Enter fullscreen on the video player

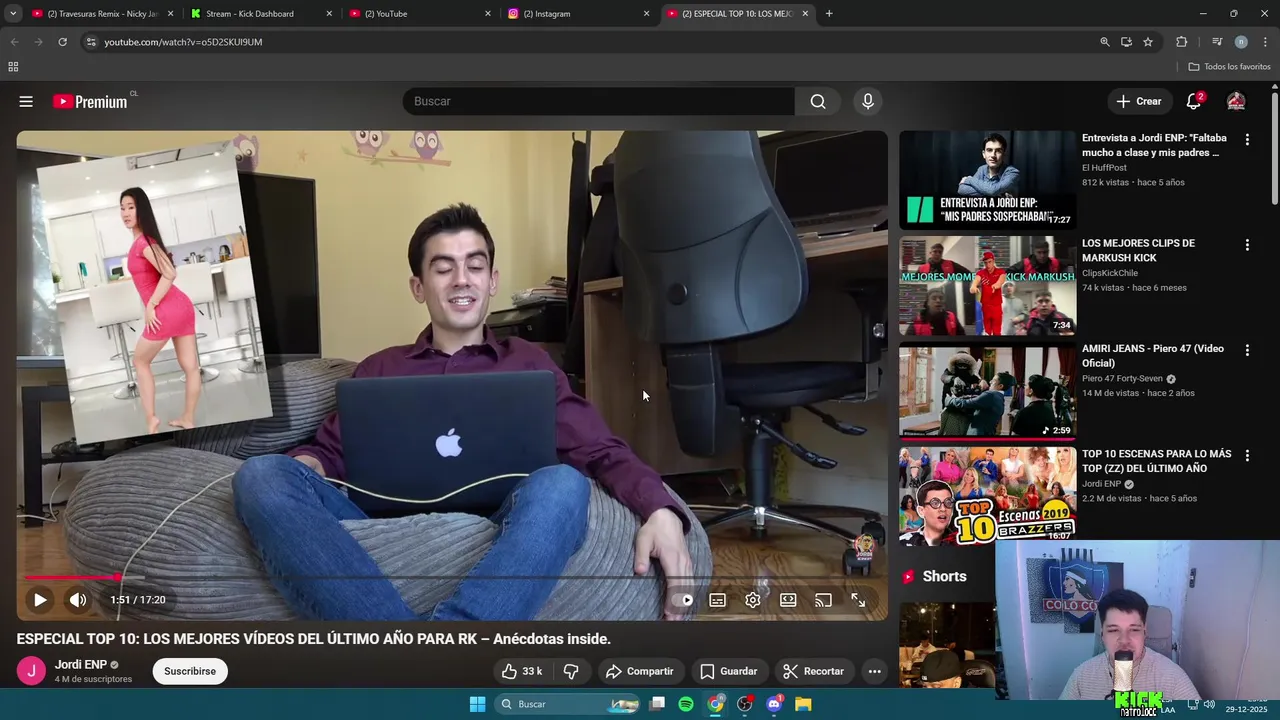point(858,600)
